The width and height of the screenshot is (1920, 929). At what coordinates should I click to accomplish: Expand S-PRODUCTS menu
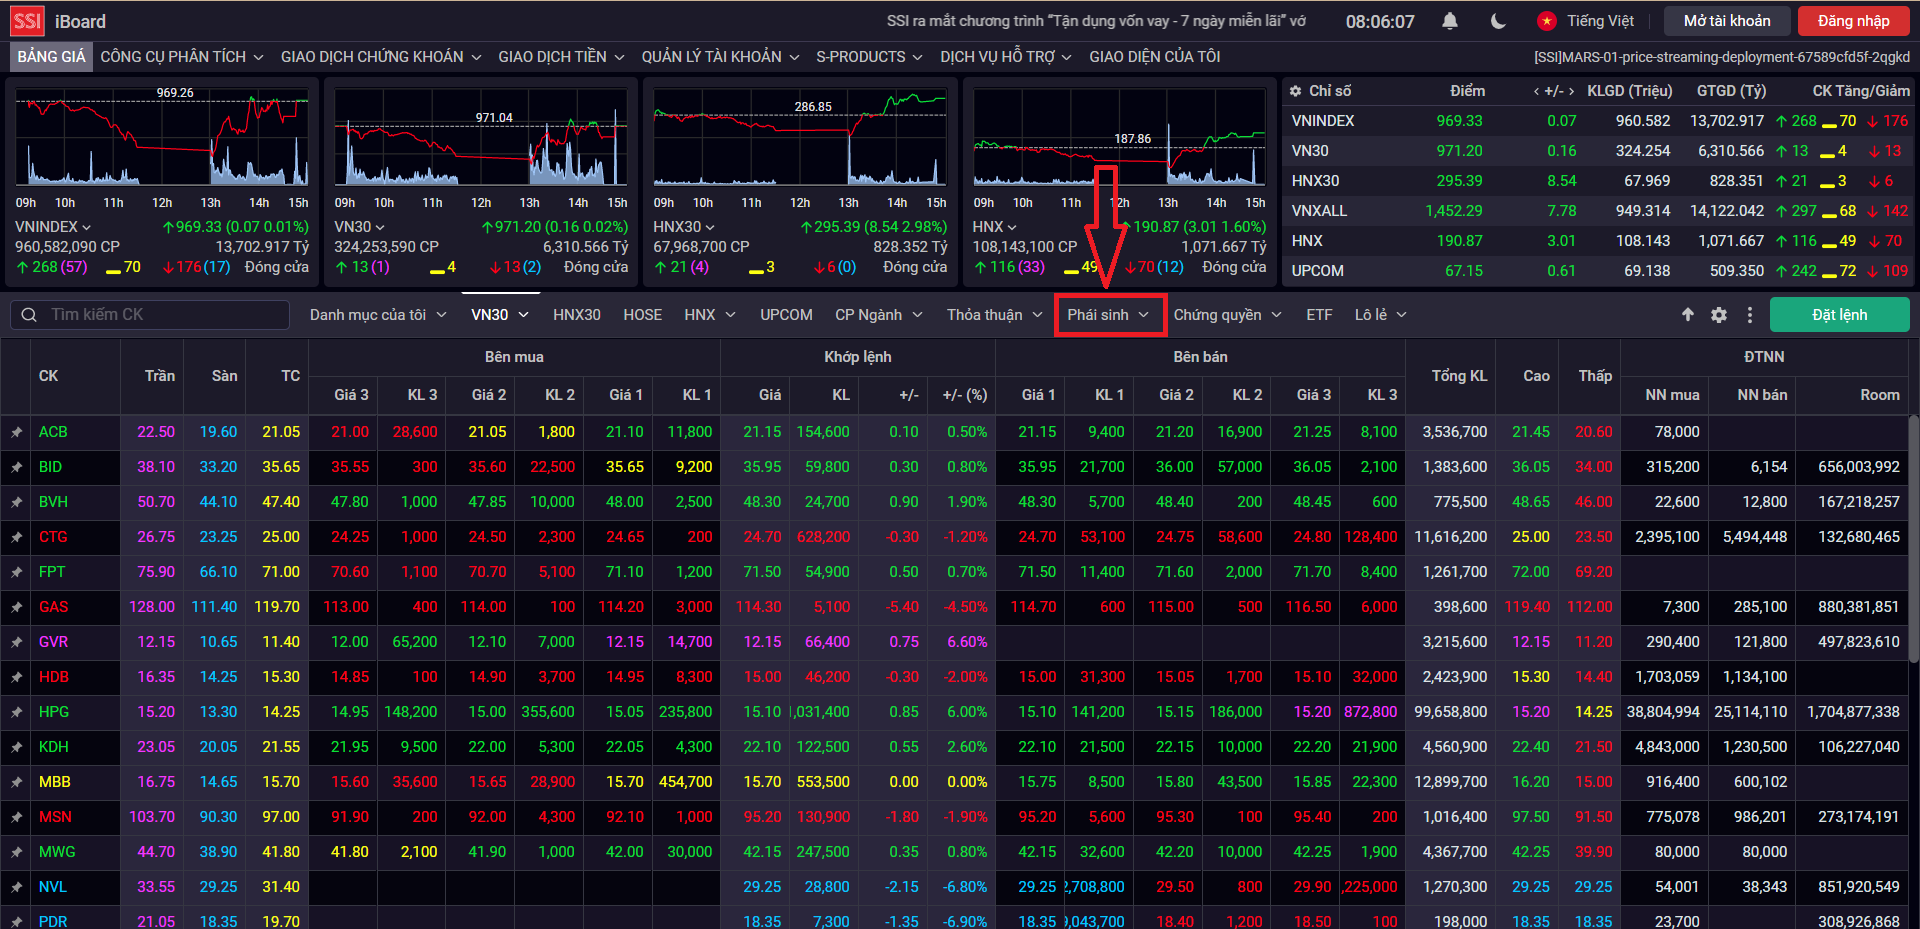click(869, 57)
